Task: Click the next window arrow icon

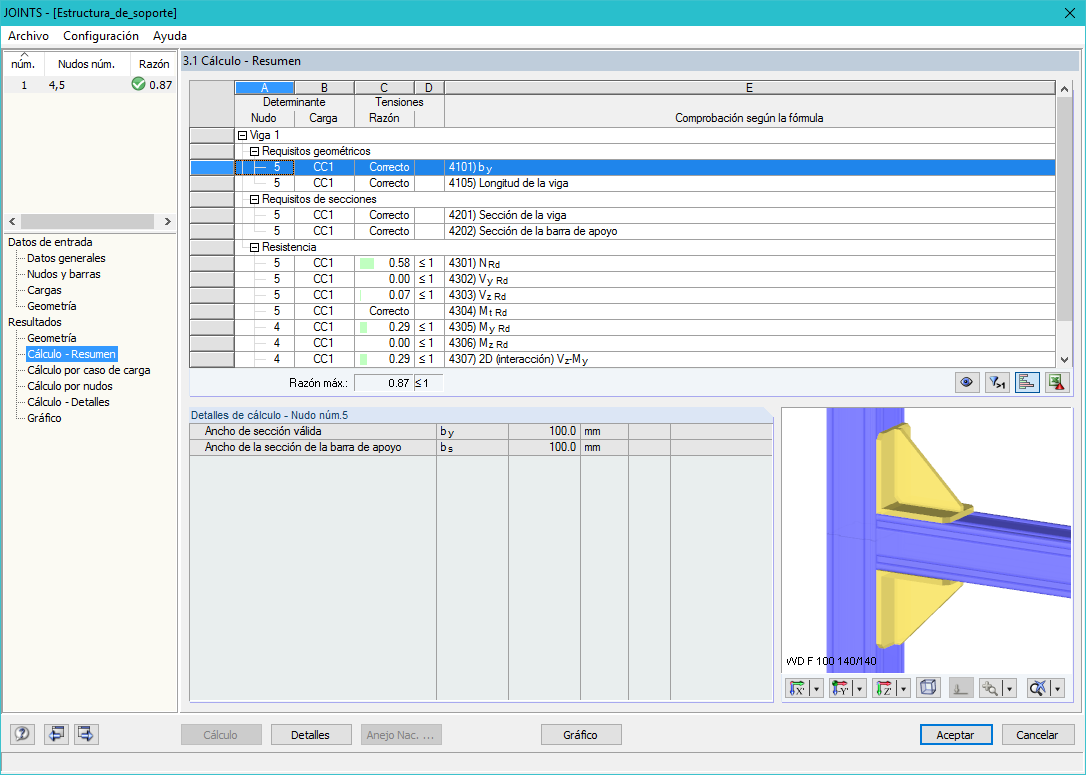Action: [86, 733]
